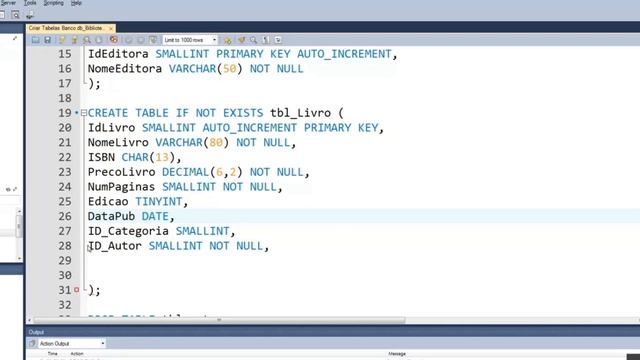
Task: Toggle the word wrap icon
Action: [x=278, y=40]
